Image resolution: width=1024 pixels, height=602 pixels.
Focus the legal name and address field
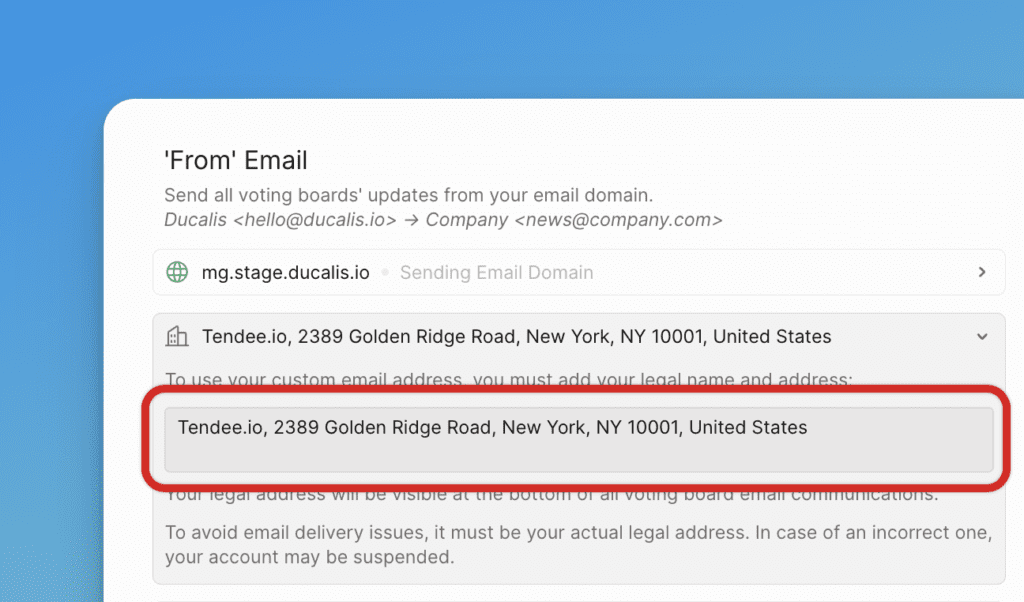579,438
